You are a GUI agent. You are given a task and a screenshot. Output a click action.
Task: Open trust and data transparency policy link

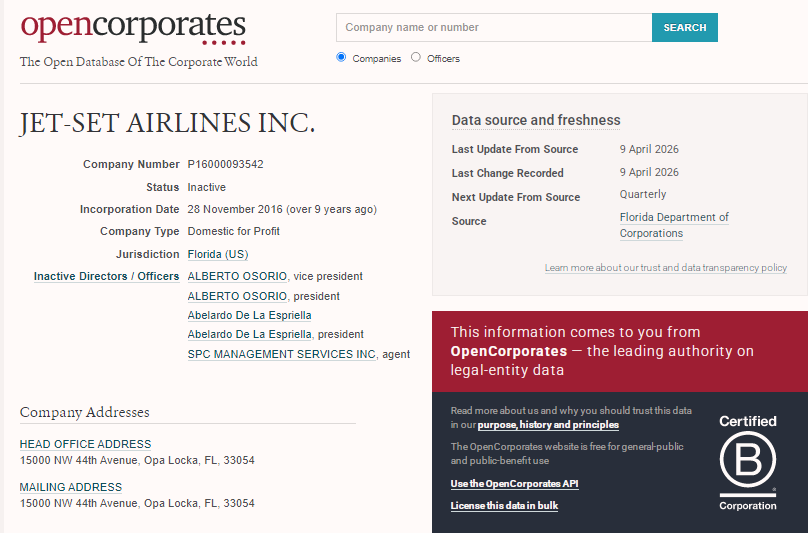[x=666, y=268]
